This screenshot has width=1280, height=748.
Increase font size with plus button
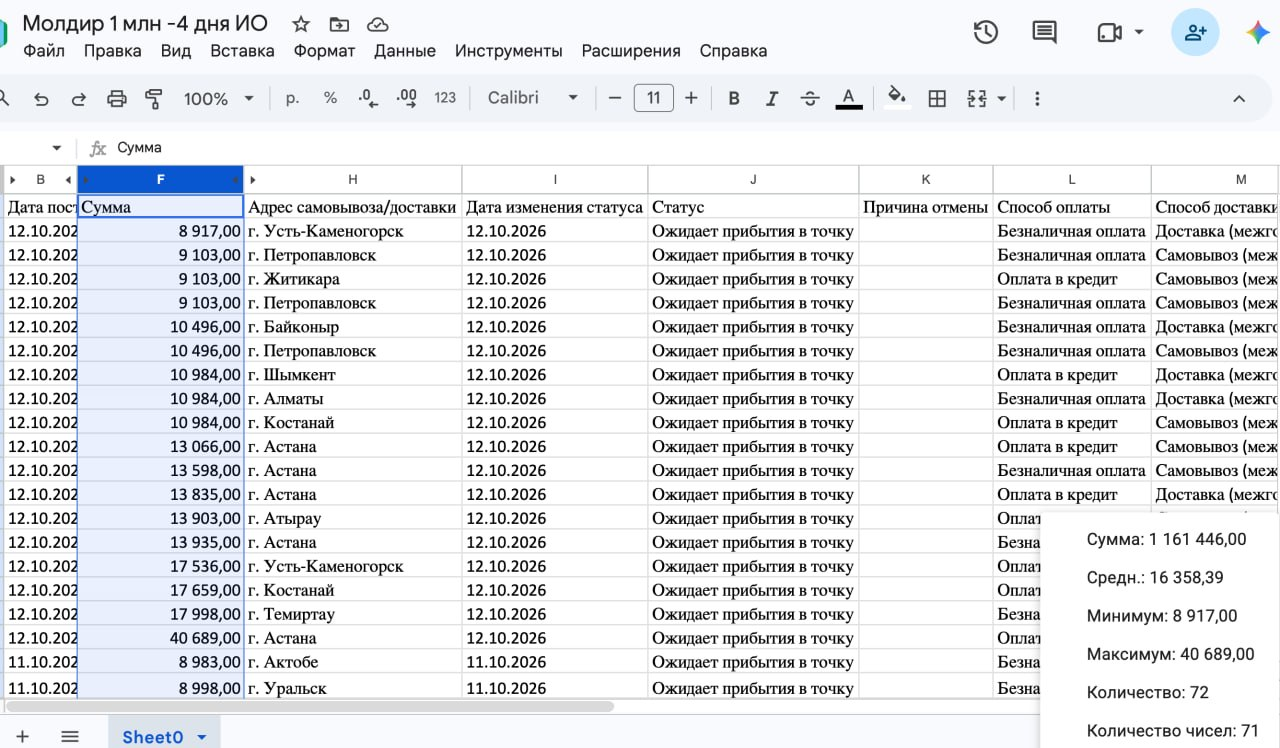(x=691, y=98)
